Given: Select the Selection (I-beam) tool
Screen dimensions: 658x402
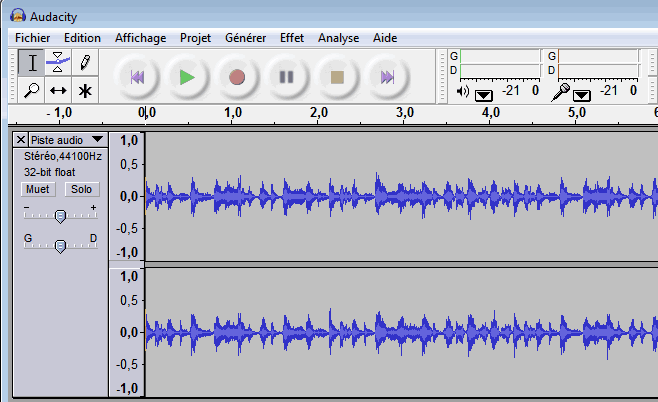Looking at the screenshot, I should click(32, 63).
